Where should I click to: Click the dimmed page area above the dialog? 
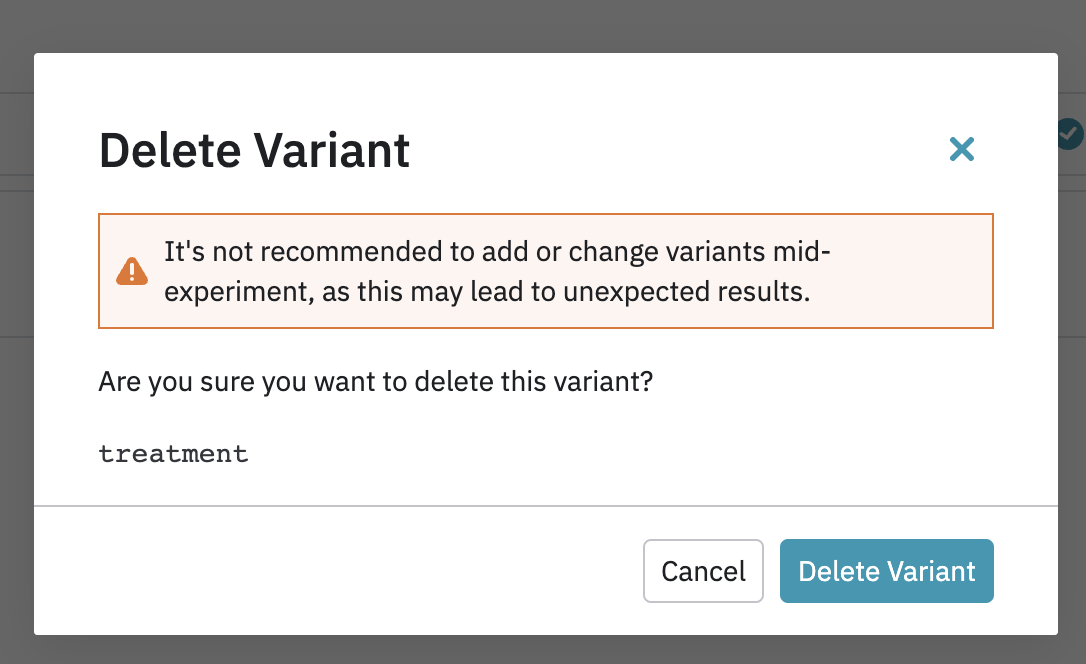[x=540, y=25]
